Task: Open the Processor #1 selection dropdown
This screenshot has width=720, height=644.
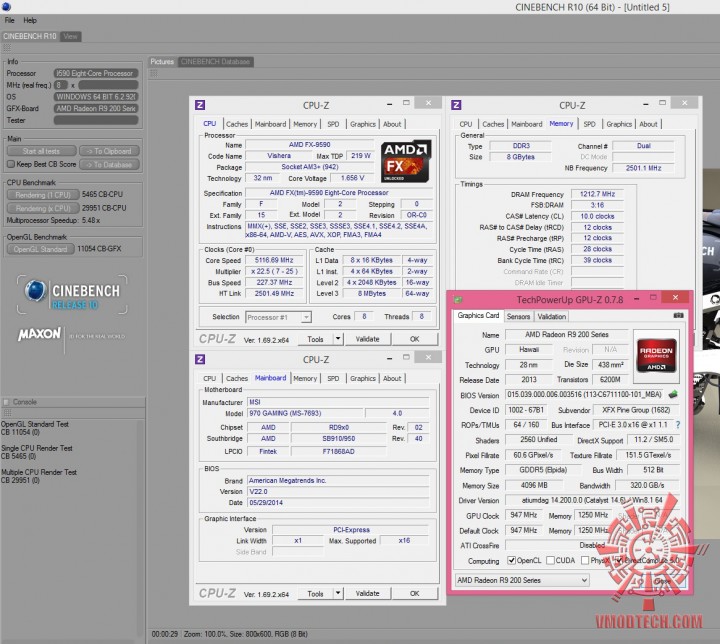Action: [x=279, y=317]
